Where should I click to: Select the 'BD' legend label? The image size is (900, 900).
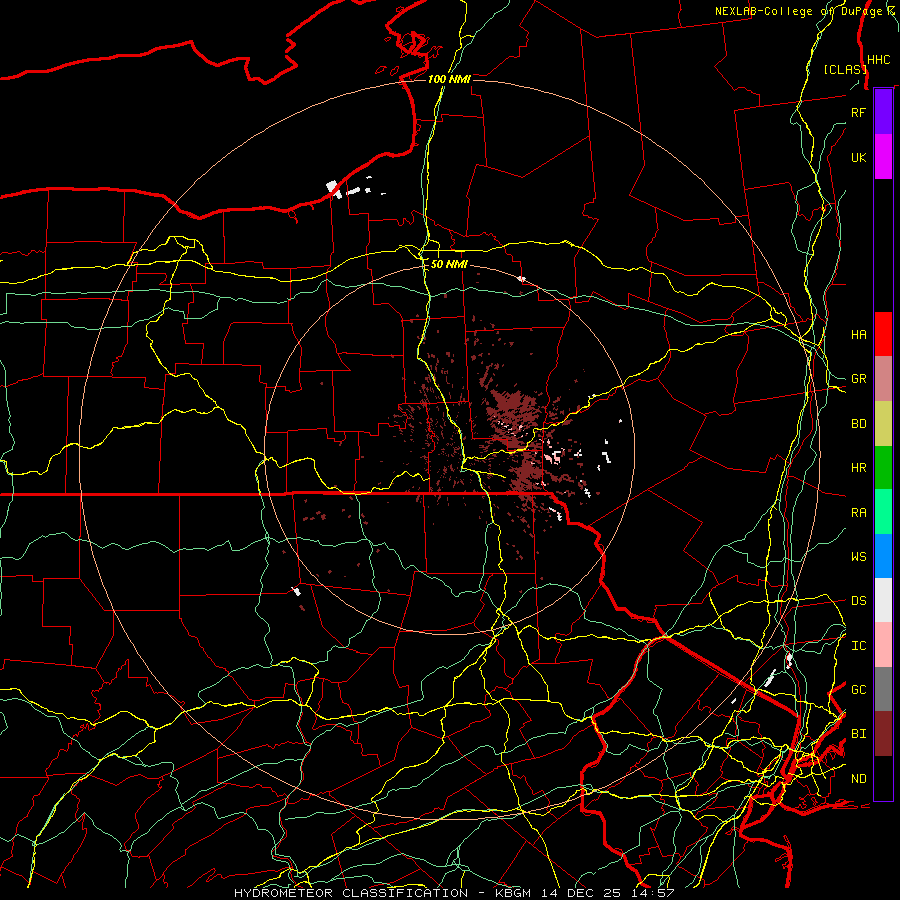click(858, 424)
